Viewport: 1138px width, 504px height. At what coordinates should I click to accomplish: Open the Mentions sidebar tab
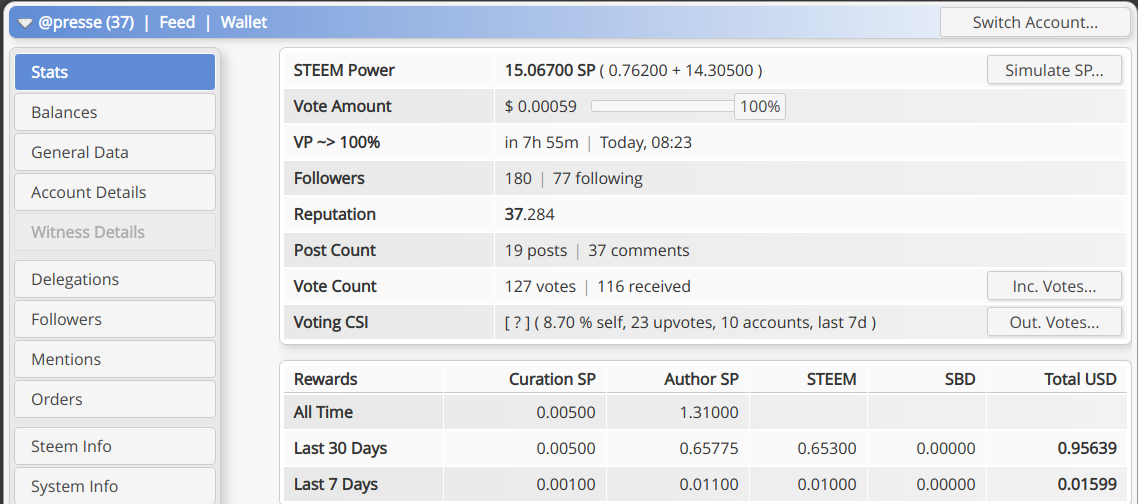coord(115,359)
